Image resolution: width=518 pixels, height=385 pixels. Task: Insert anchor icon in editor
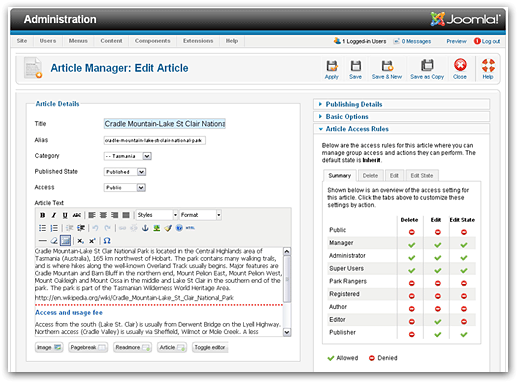point(145,228)
